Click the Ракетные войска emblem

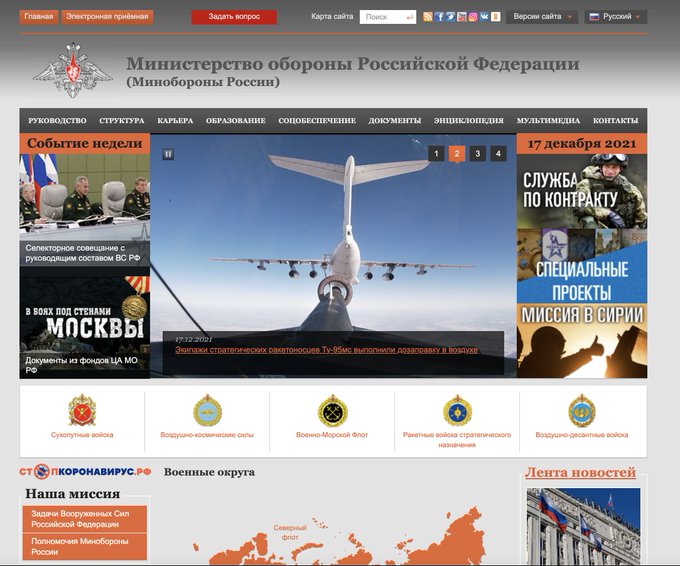457,410
